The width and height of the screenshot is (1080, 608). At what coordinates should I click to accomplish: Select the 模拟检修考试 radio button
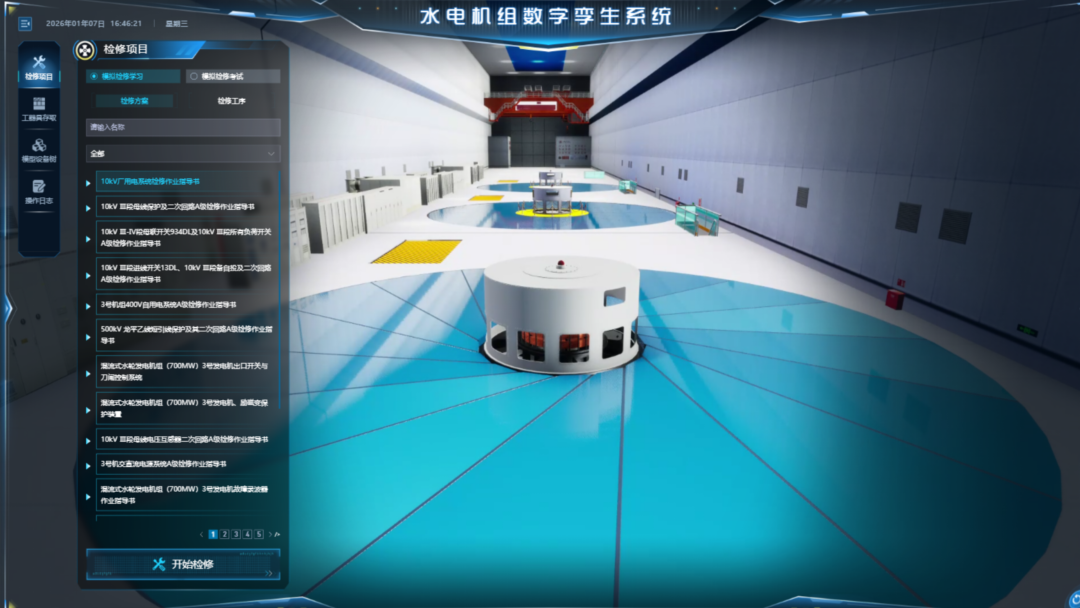[x=194, y=76]
